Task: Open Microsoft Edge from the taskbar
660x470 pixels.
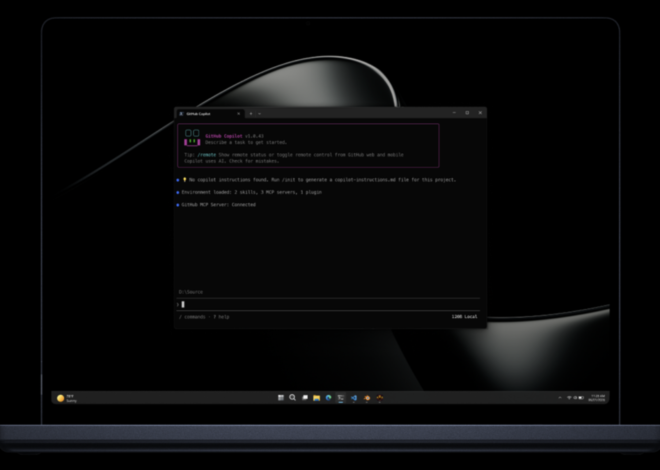Action: (x=328, y=398)
